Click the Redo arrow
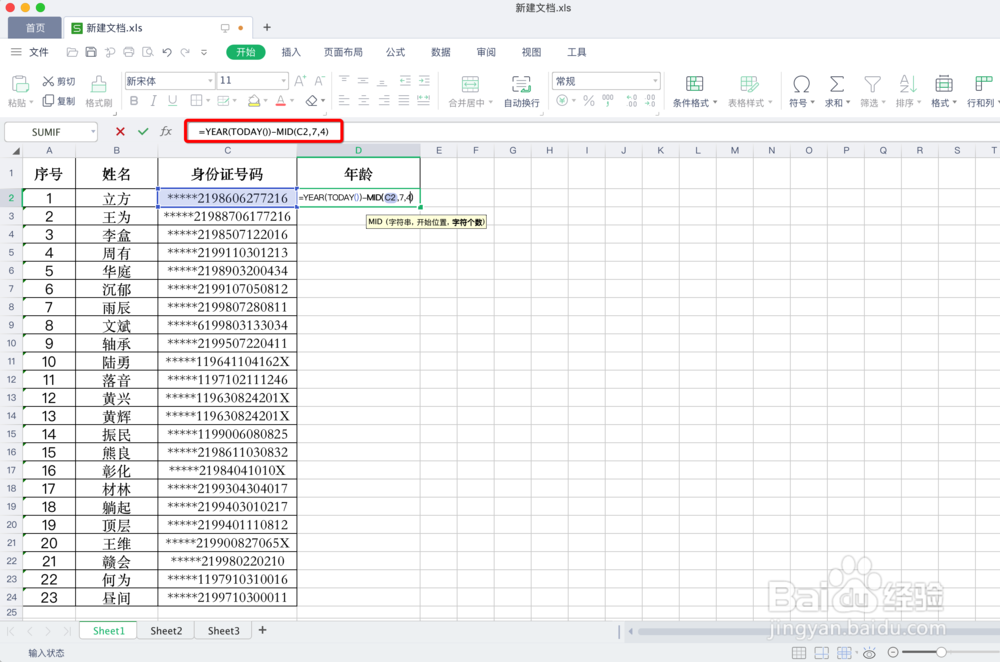 coord(185,52)
